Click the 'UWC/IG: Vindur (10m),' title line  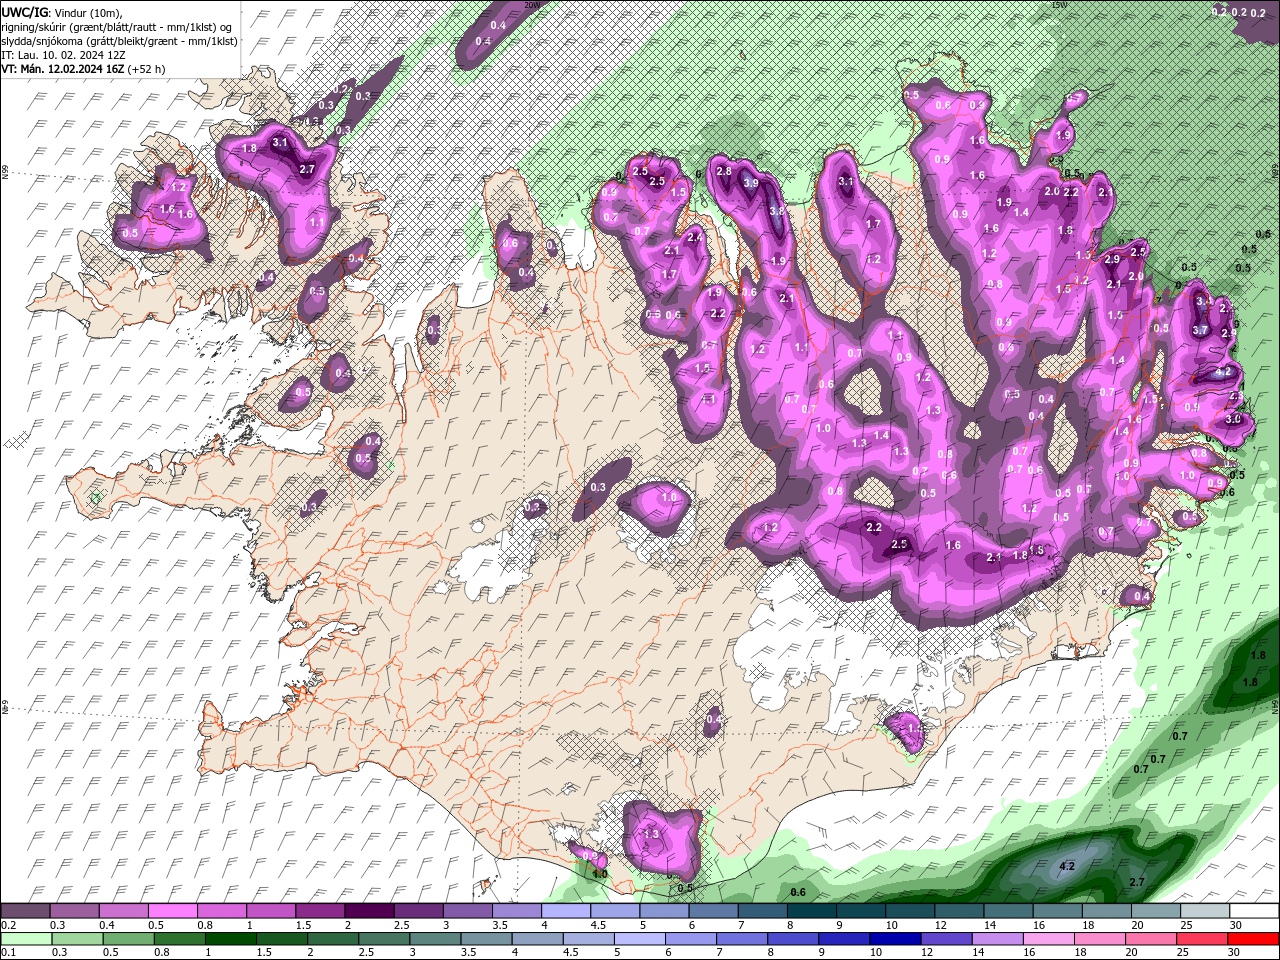point(61,12)
